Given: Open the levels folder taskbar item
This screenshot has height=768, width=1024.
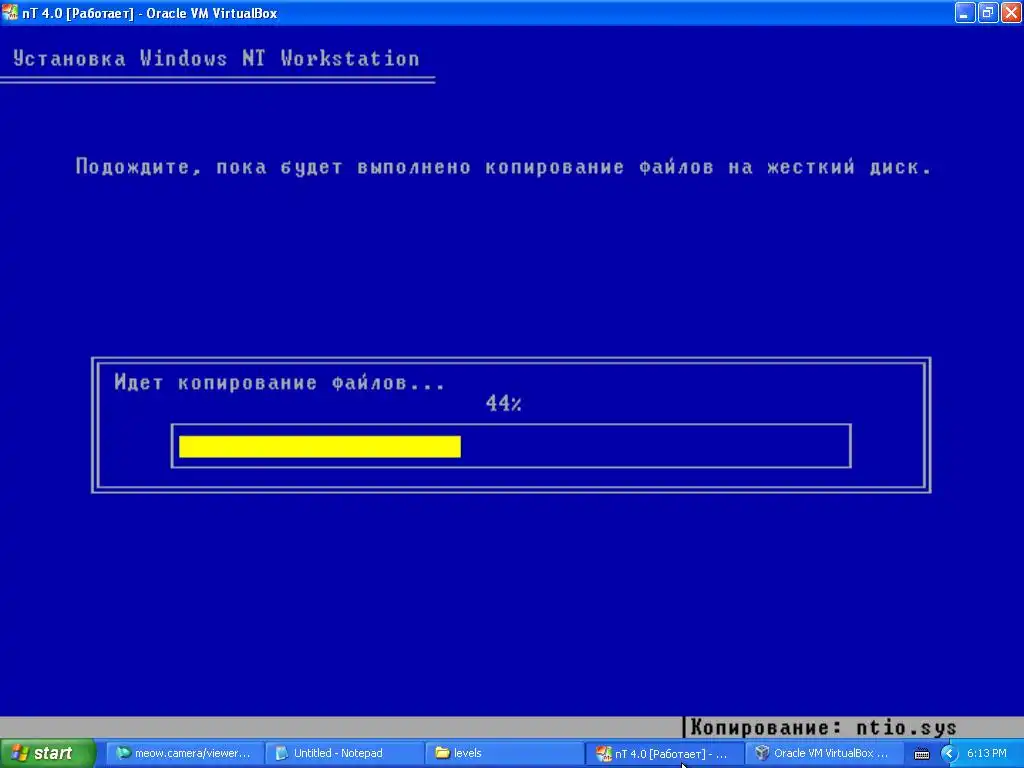Looking at the screenshot, I should click(x=504, y=753).
